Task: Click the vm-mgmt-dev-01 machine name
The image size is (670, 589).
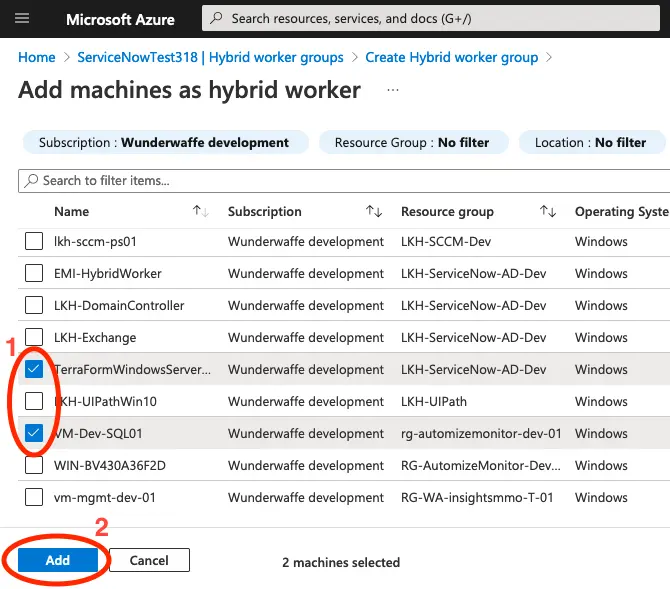Action: [105, 498]
